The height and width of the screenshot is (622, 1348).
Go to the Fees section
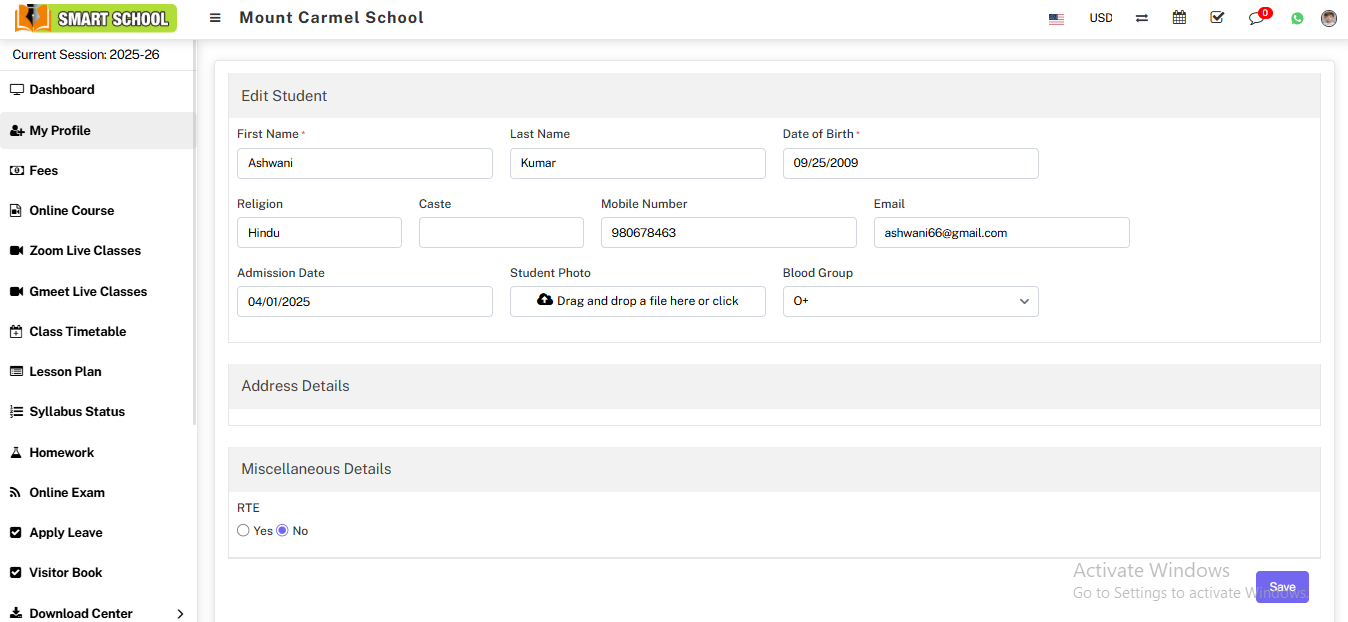[43, 170]
